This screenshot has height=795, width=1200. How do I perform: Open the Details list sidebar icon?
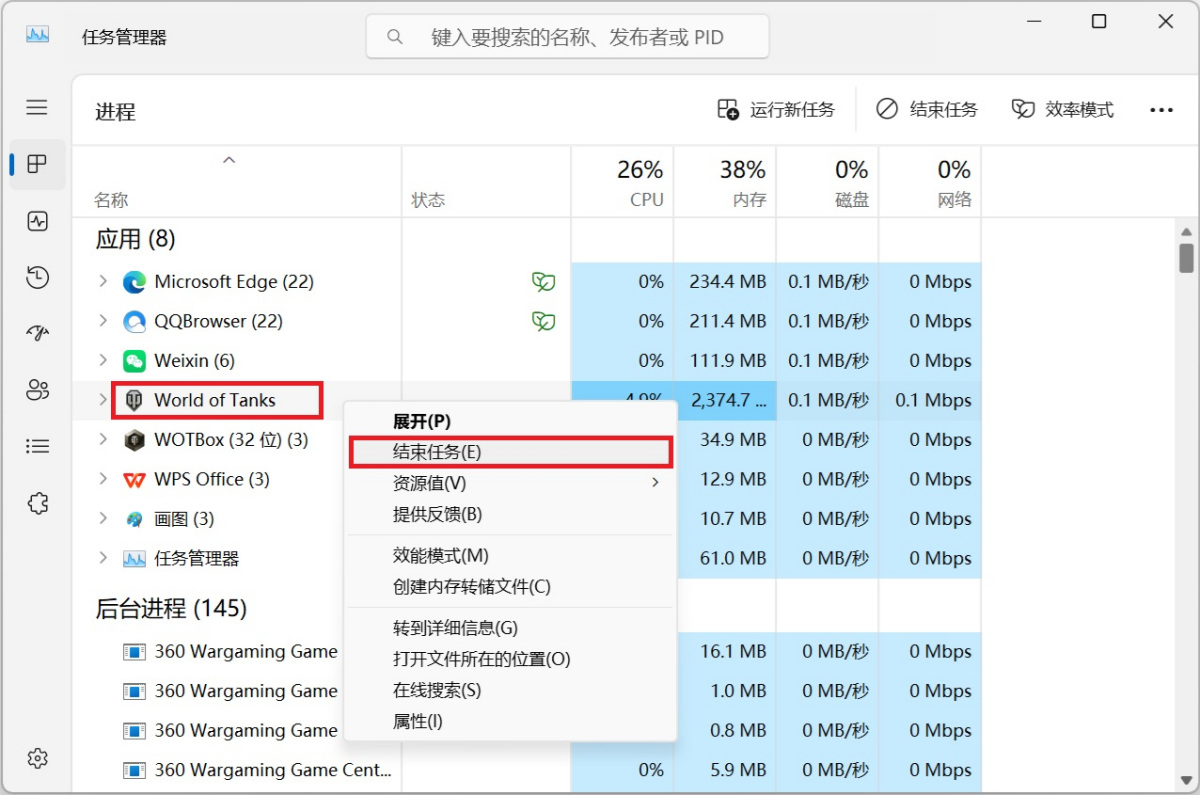tap(37, 446)
